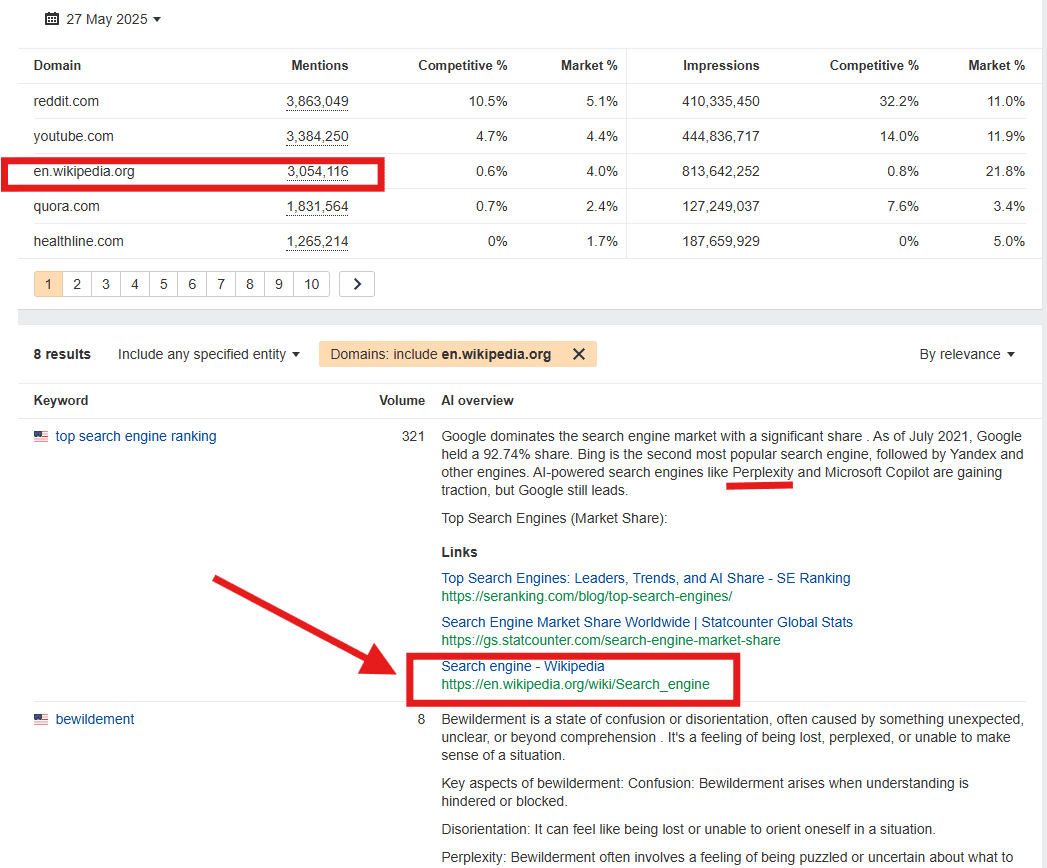
Task: Select the quora.com domain cell
Action: pyautogui.click(x=67, y=207)
